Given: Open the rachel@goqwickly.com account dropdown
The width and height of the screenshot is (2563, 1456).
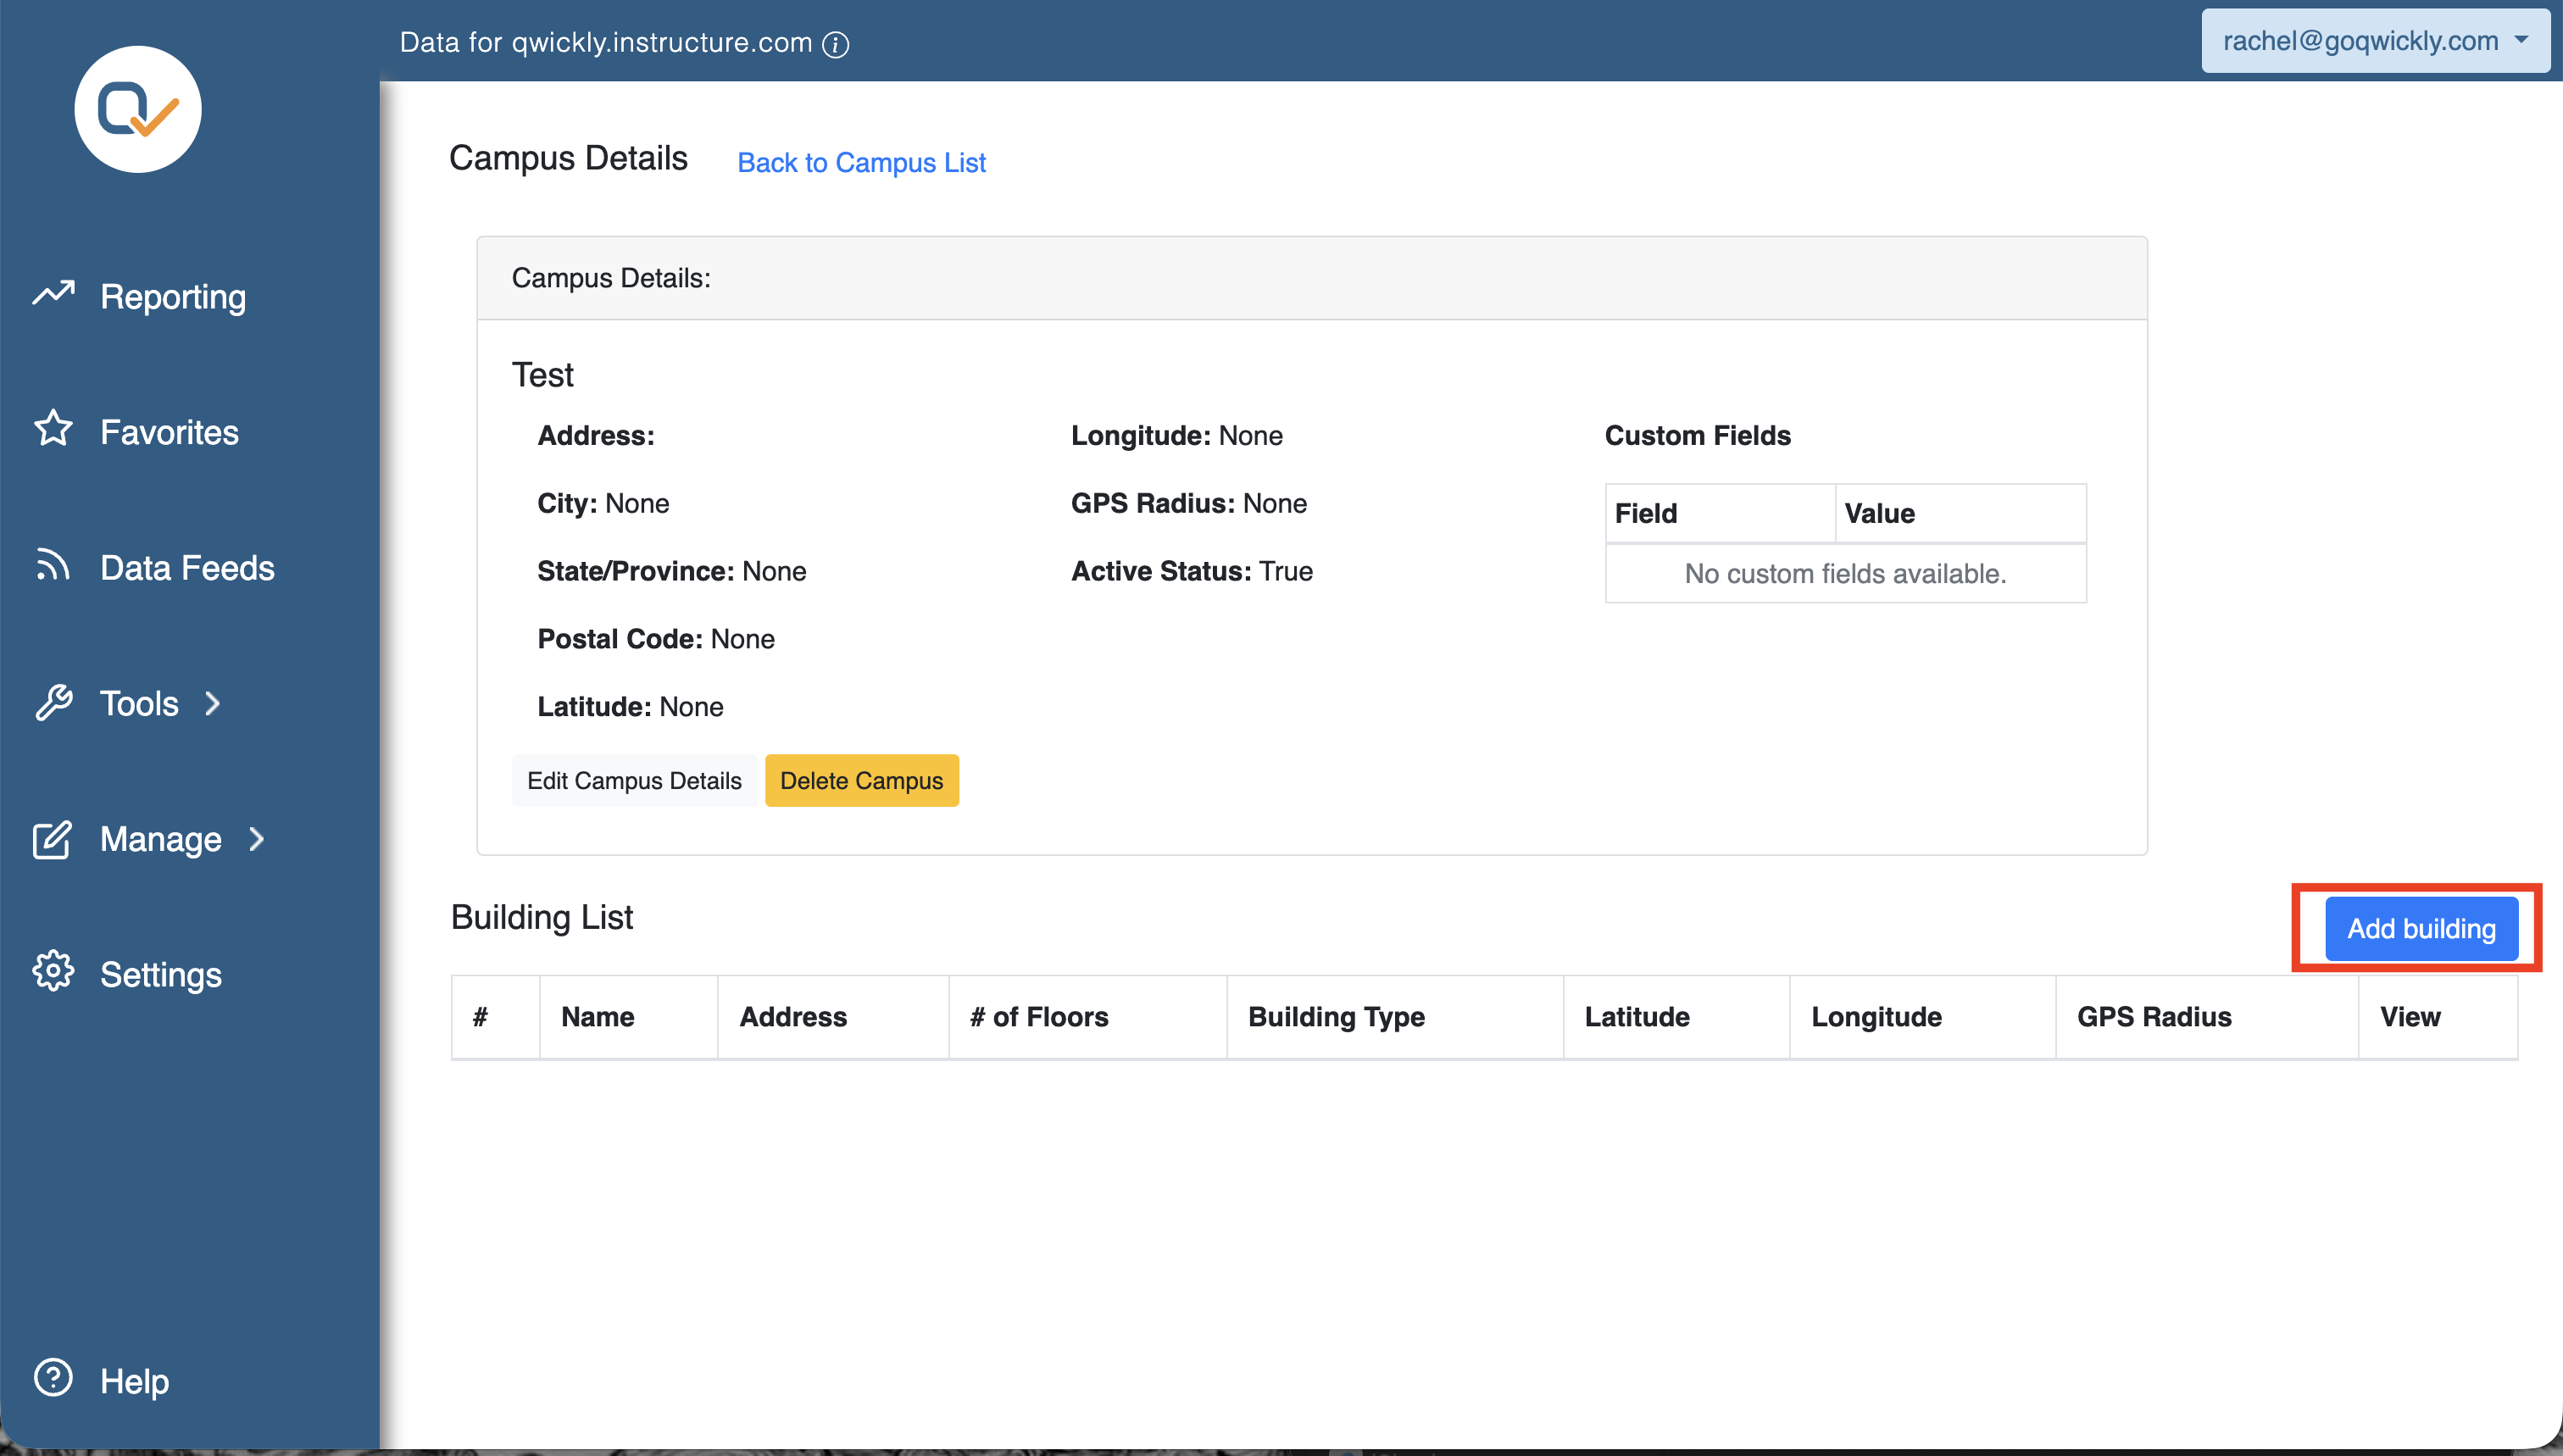Looking at the screenshot, I should click(2375, 41).
